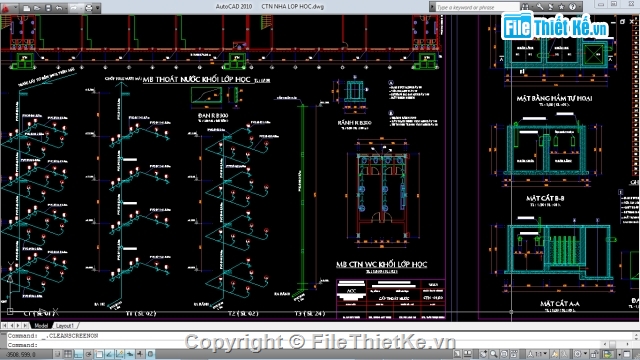
Task: Toggle Grid Display in status bar
Action: 68,354
